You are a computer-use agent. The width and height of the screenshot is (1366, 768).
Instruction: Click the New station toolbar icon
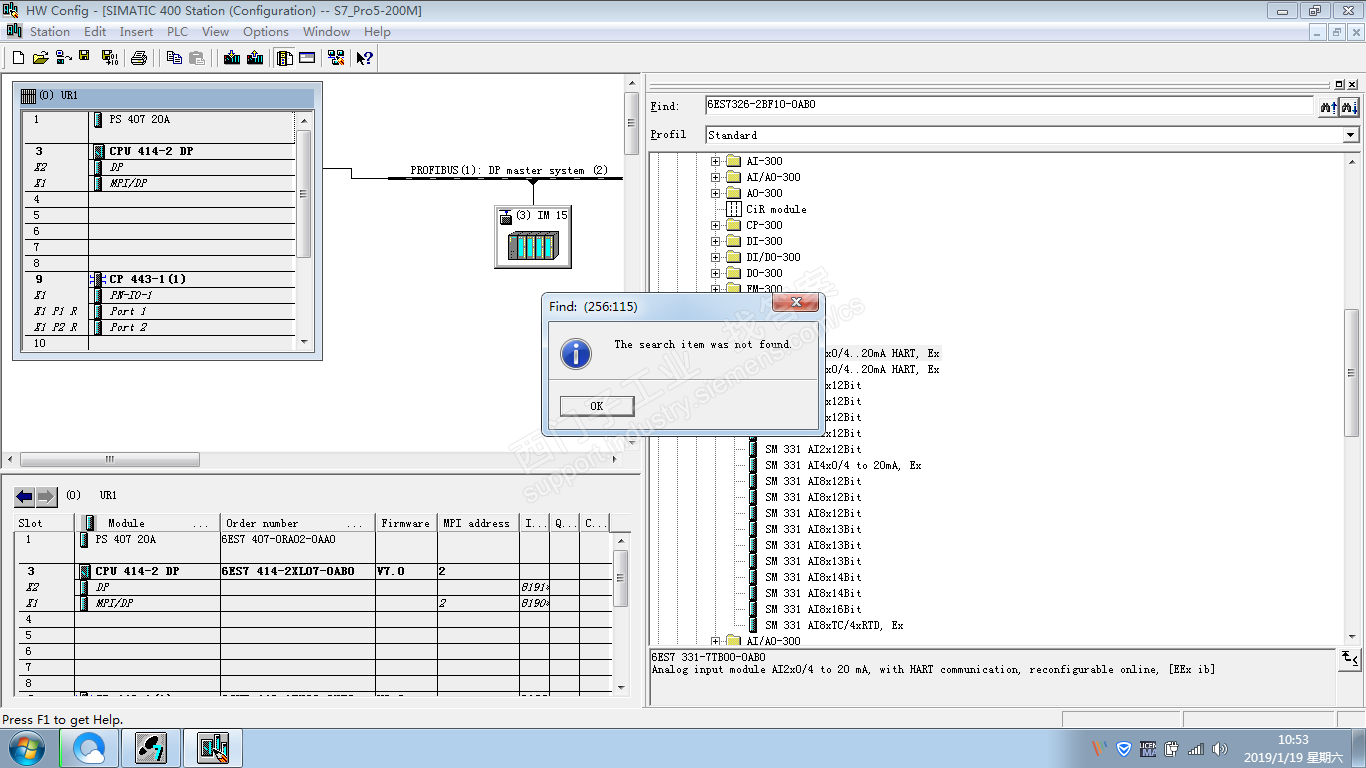pyautogui.click(x=18, y=58)
